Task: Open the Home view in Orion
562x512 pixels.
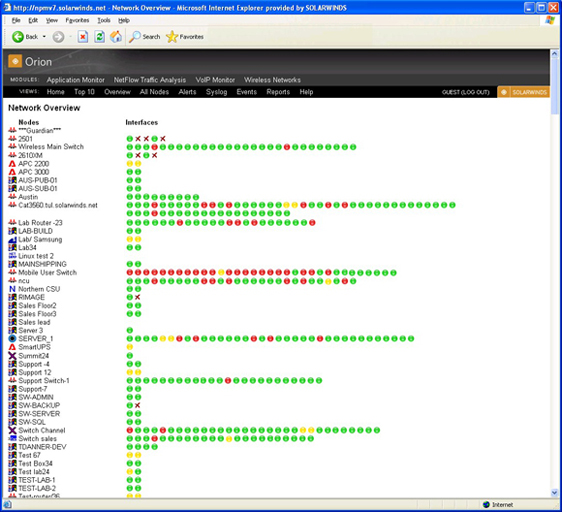Action: pos(56,92)
